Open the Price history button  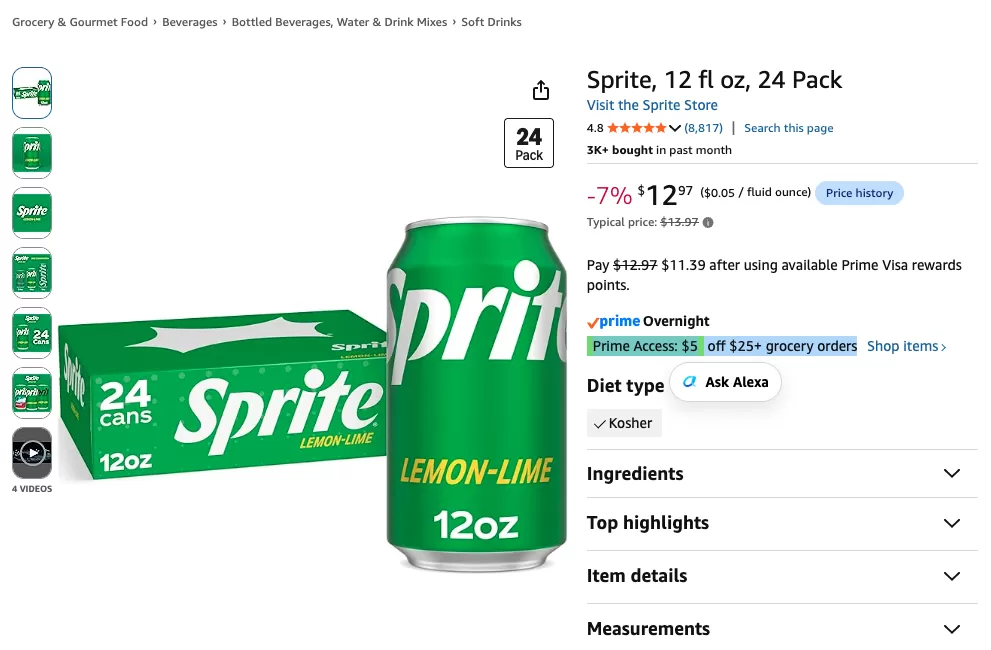[860, 193]
